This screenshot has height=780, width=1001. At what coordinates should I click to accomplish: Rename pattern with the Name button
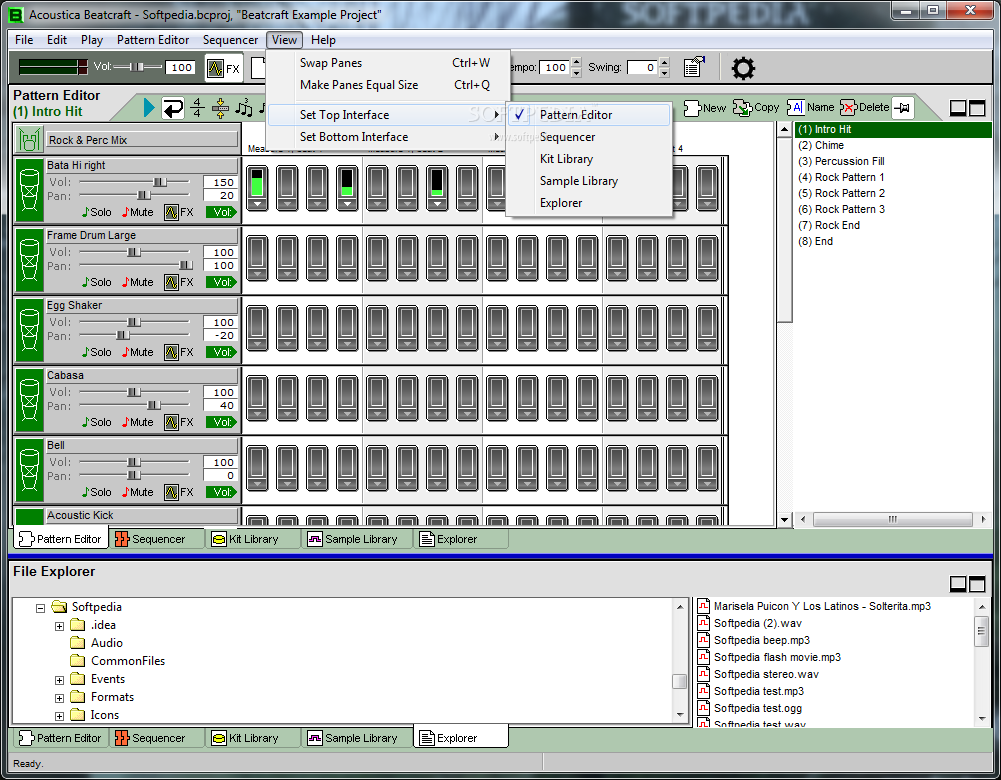(811, 108)
